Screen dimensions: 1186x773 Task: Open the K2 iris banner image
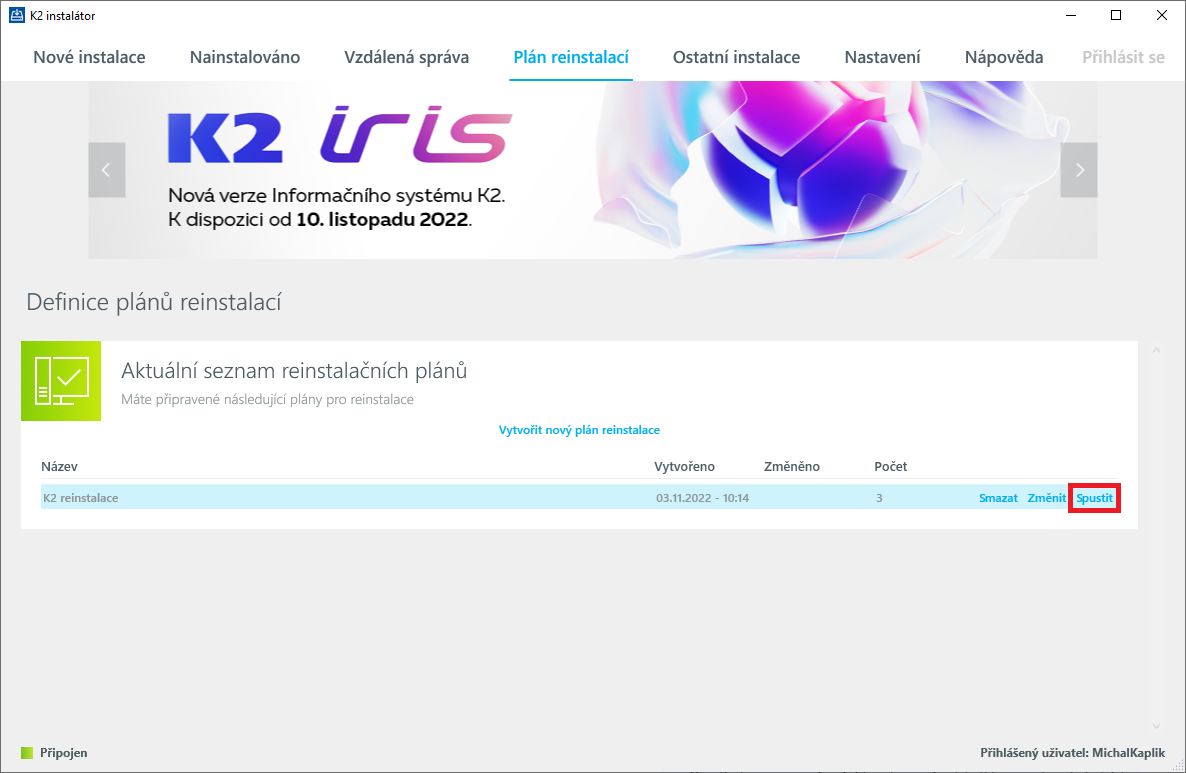(x=593, y=170)
